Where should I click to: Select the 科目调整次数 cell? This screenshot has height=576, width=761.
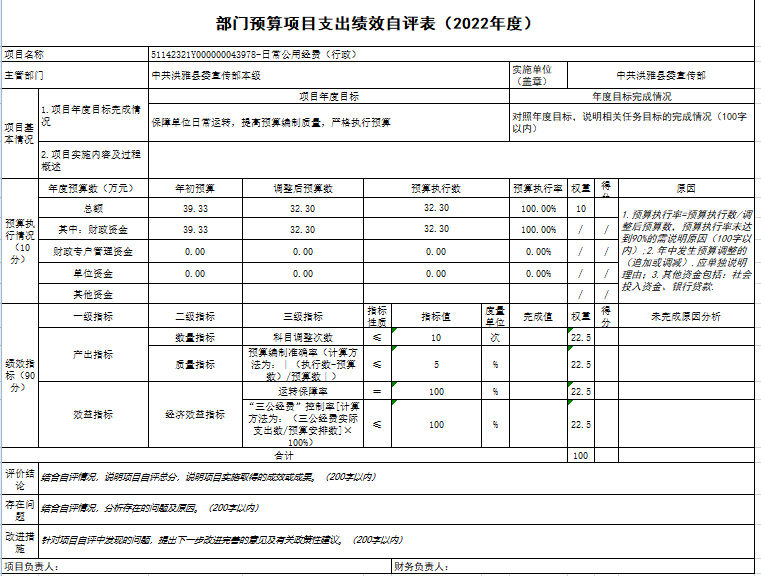(303, 337)
